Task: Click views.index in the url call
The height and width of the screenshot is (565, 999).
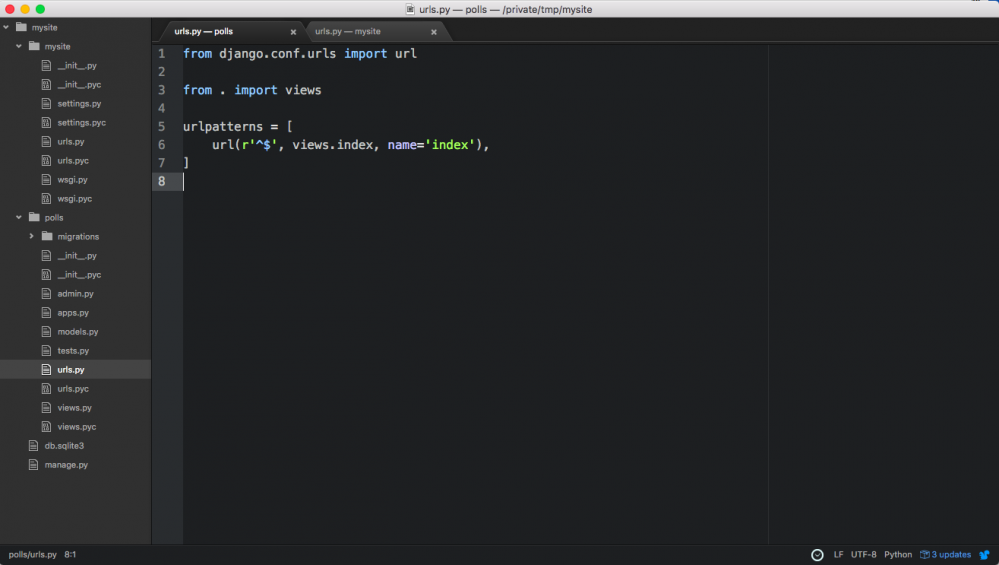Action: [x=332, y=145]
